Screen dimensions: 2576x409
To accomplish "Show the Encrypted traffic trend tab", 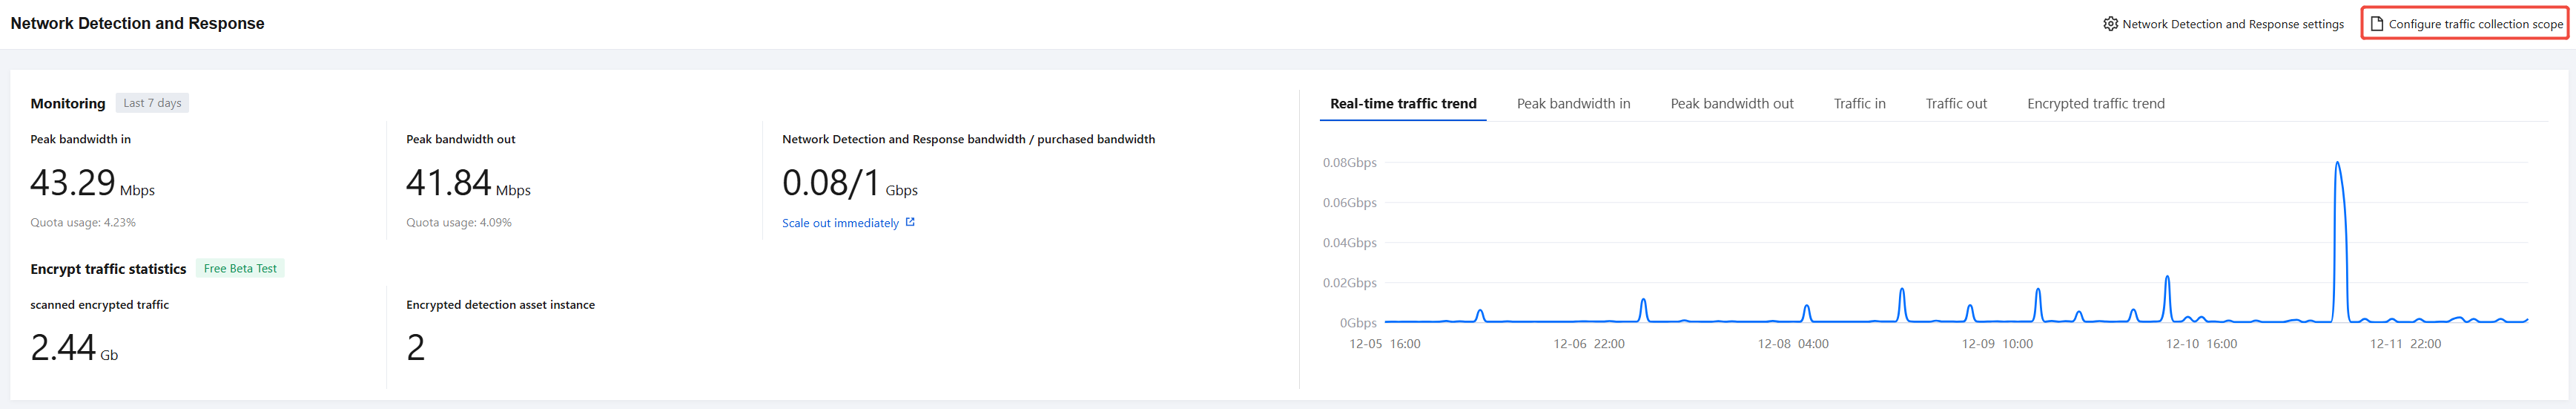I will 2095,103.
